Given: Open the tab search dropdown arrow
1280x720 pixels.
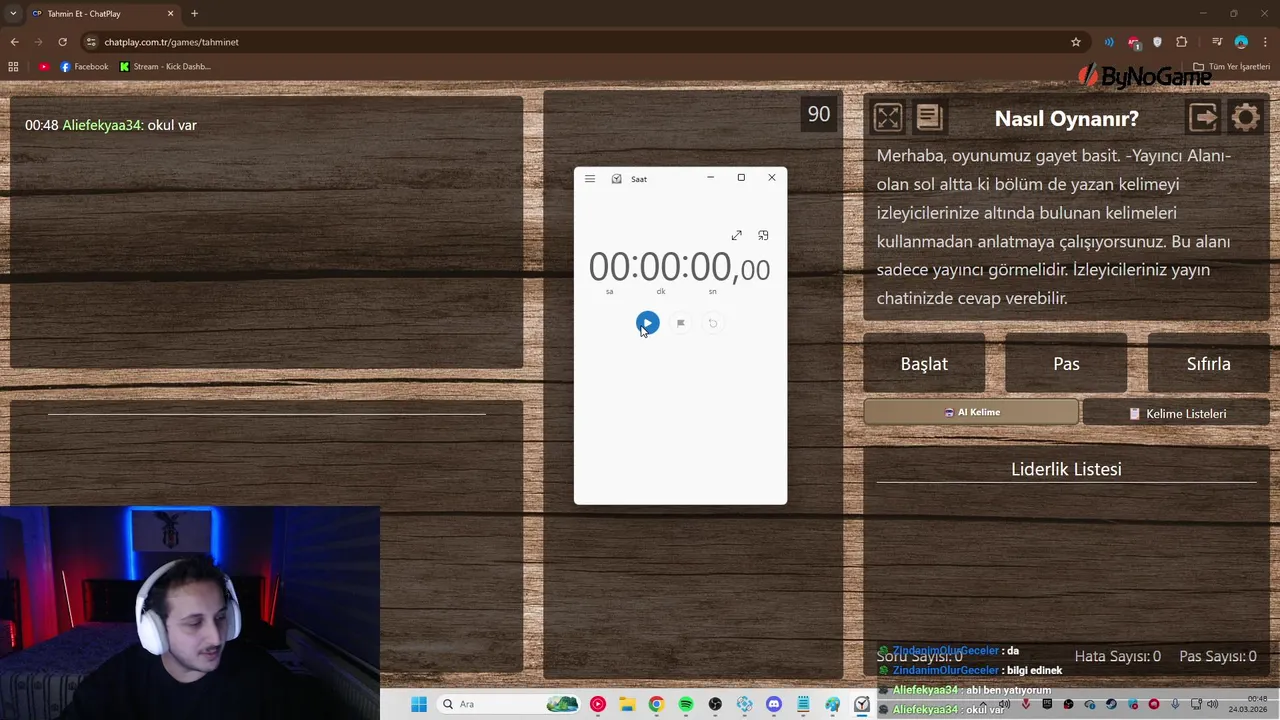Looking at the screenshot, I should tap(13, 14).
